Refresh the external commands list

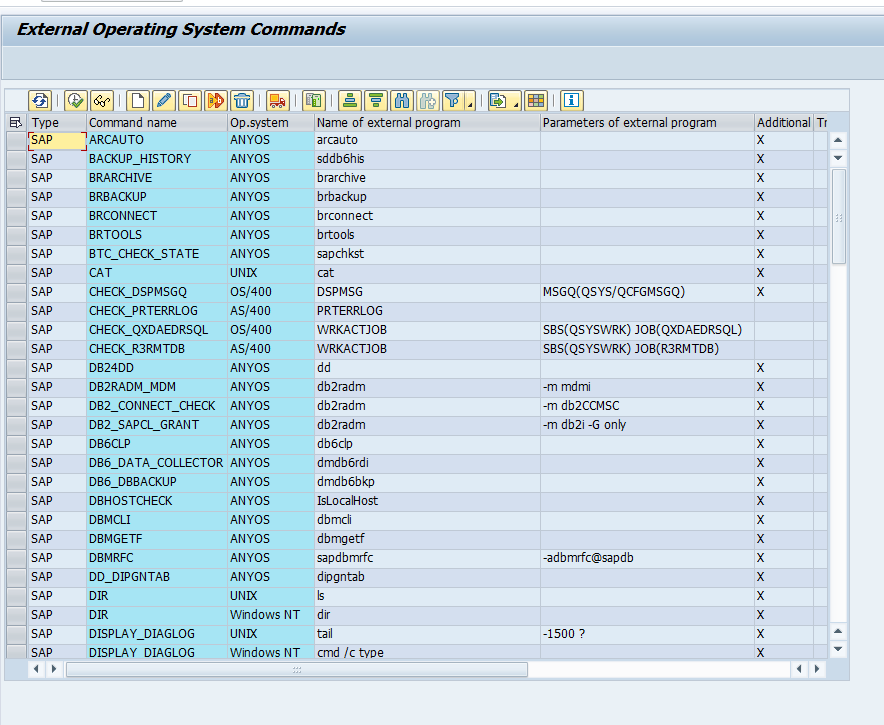(40, 100)
